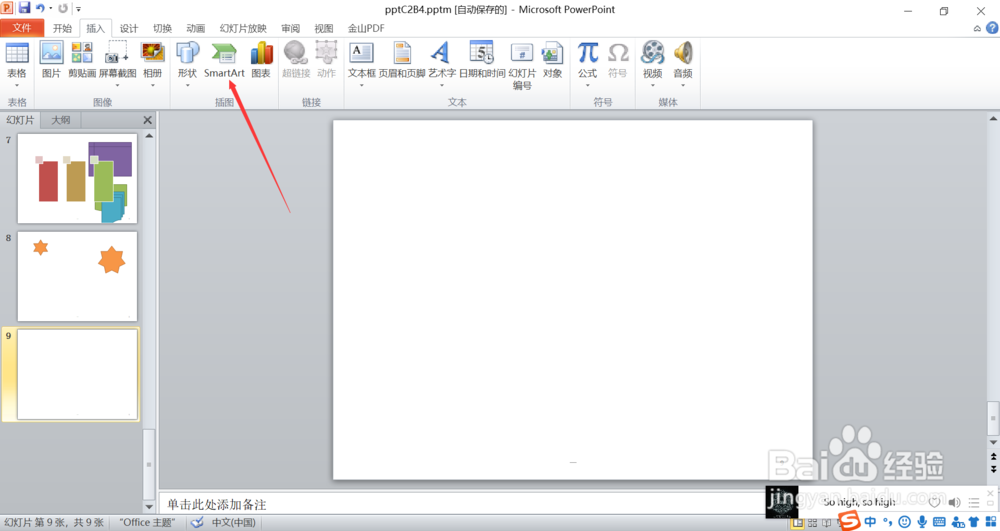1000x531 pixels.
Task: Open Sogou toolbox grid icon
Action: [x=990, y=522]
